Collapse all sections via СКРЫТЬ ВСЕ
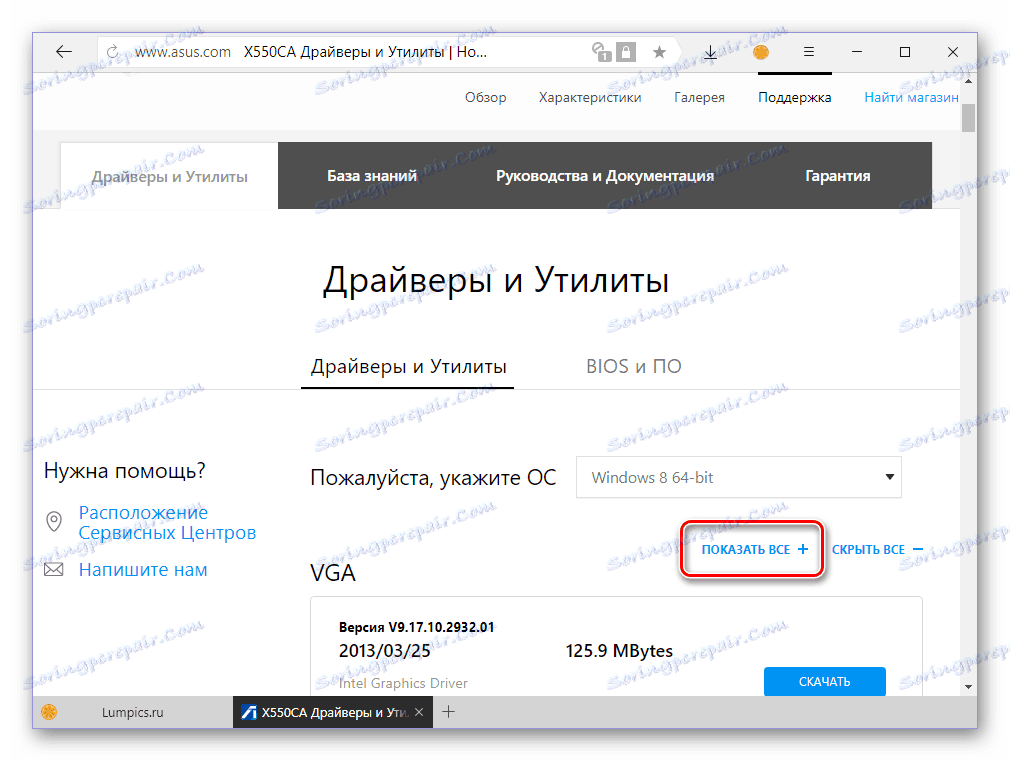Image resolution: width=1010 pixels, height=761 pixels. coord(876,549)
